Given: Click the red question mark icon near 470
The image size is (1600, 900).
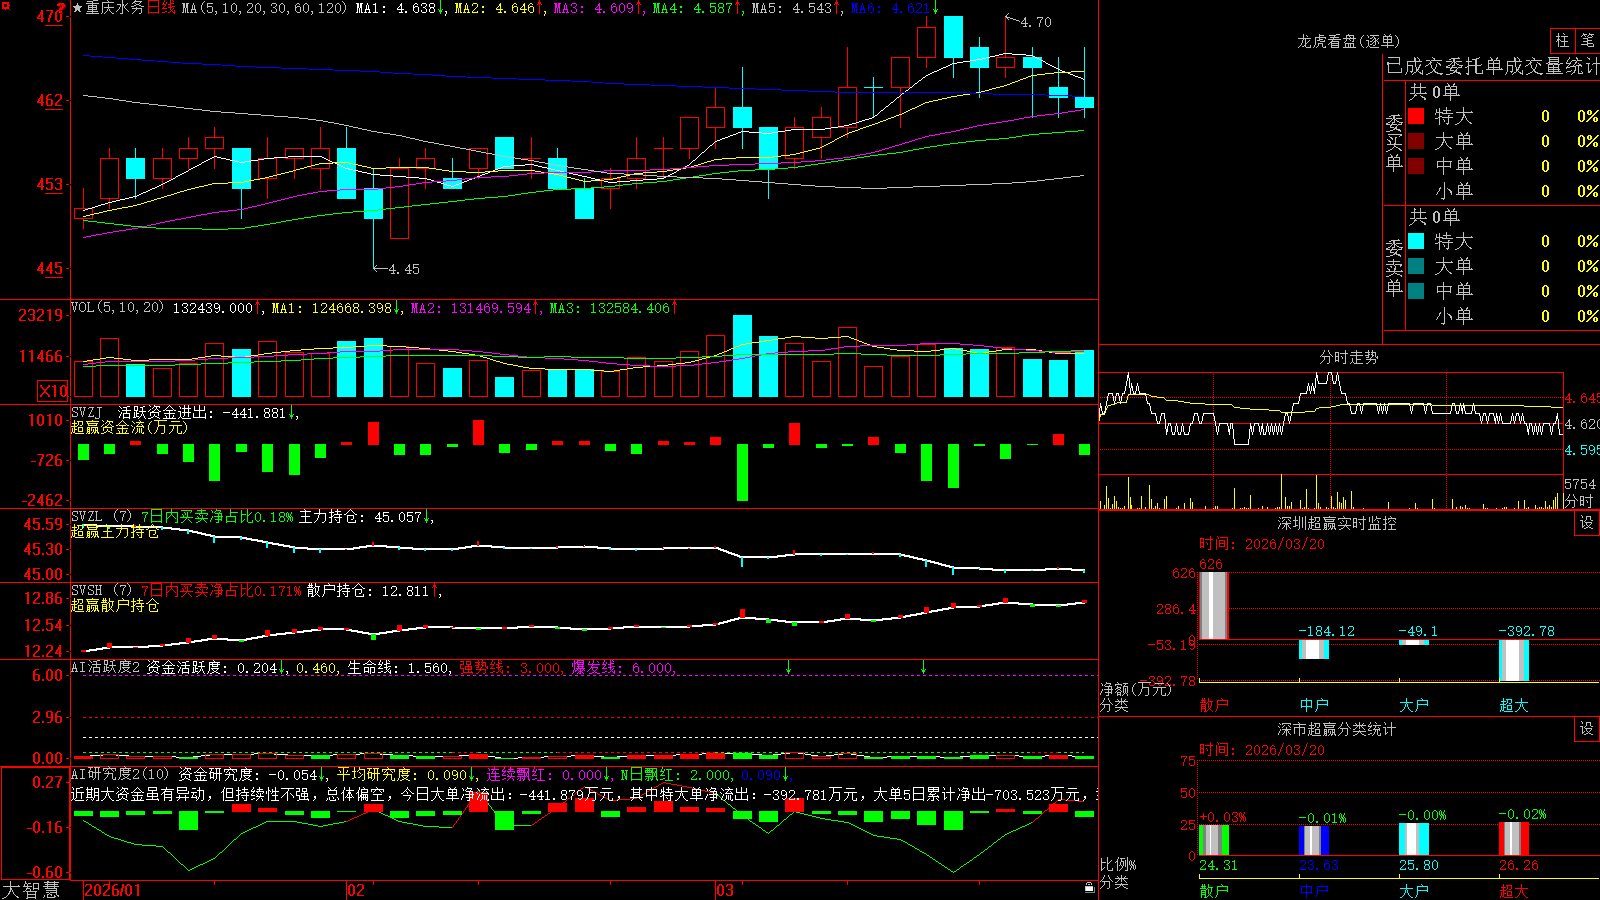Looking at the screenshot, I should [x=61, y=7].
